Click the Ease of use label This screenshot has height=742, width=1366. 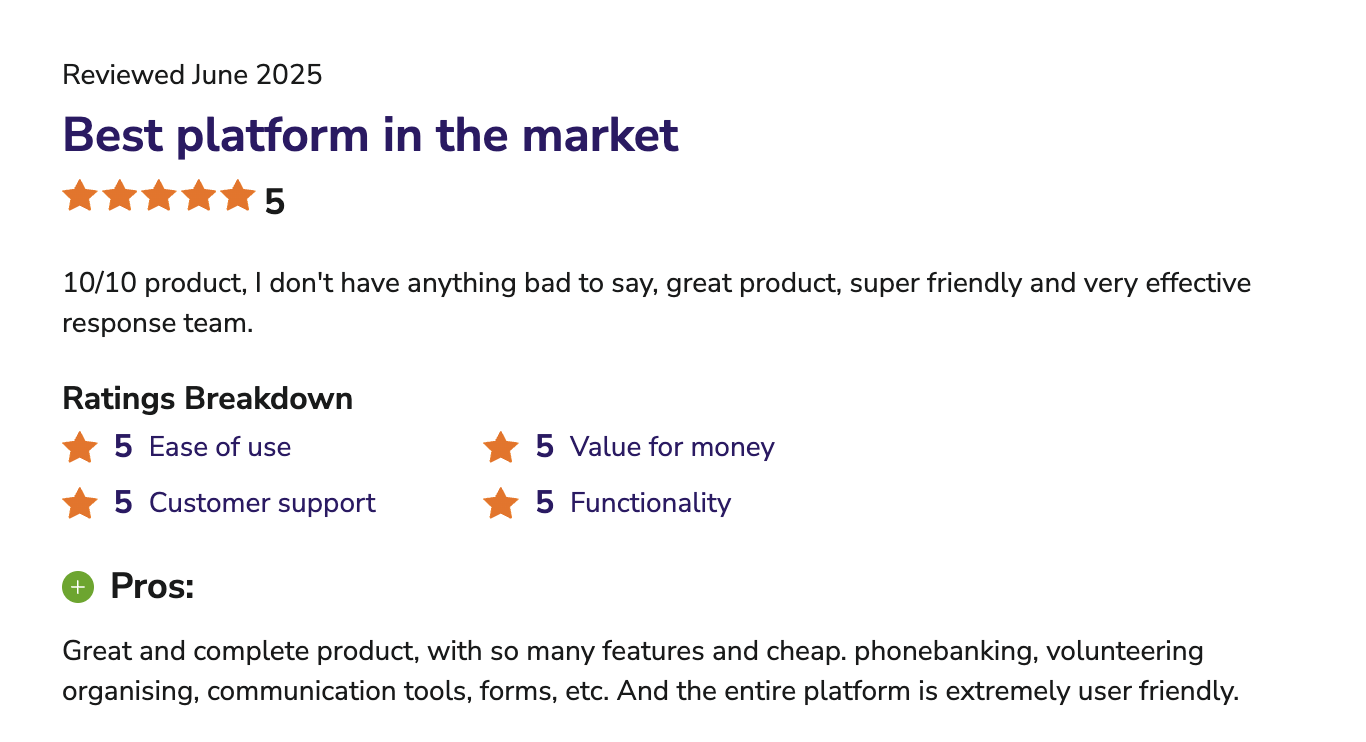click(220, 447)
